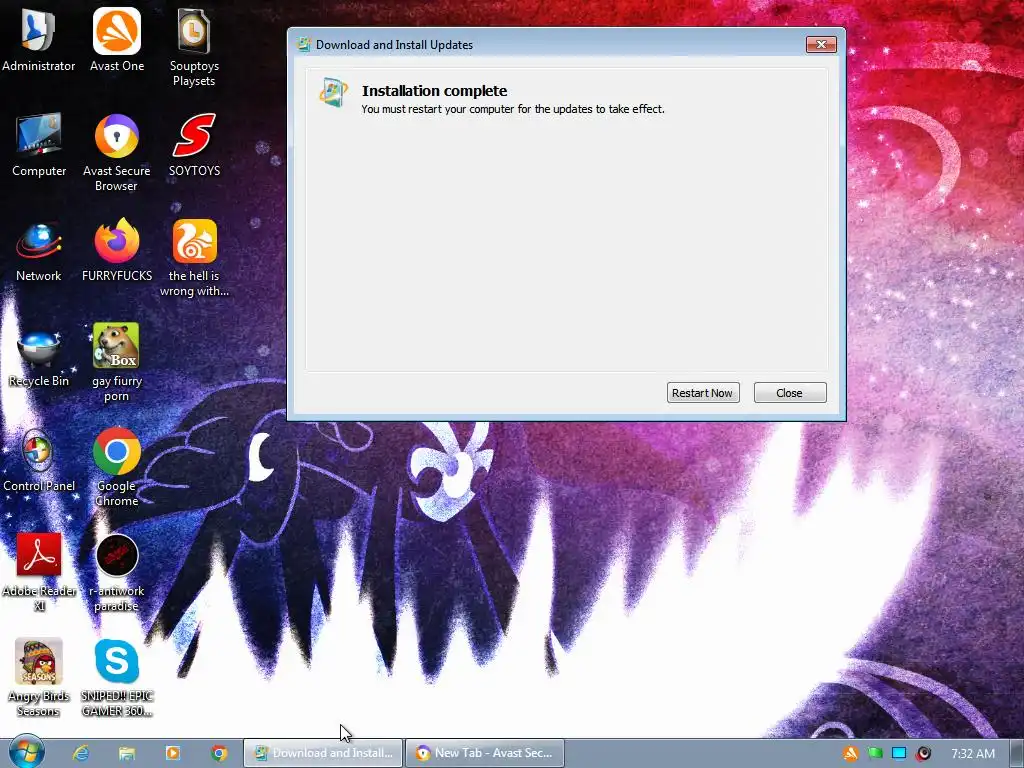Launch Internet Explorer from the taskbar
This screenshot has width=1024, height=768.
[81, 753]
